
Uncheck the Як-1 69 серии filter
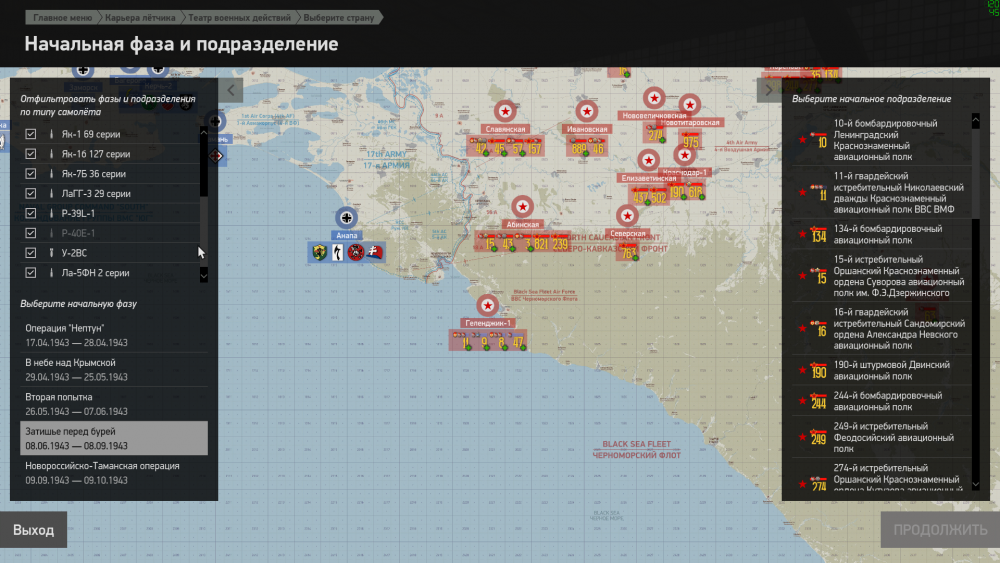click(x=31, y=134)
